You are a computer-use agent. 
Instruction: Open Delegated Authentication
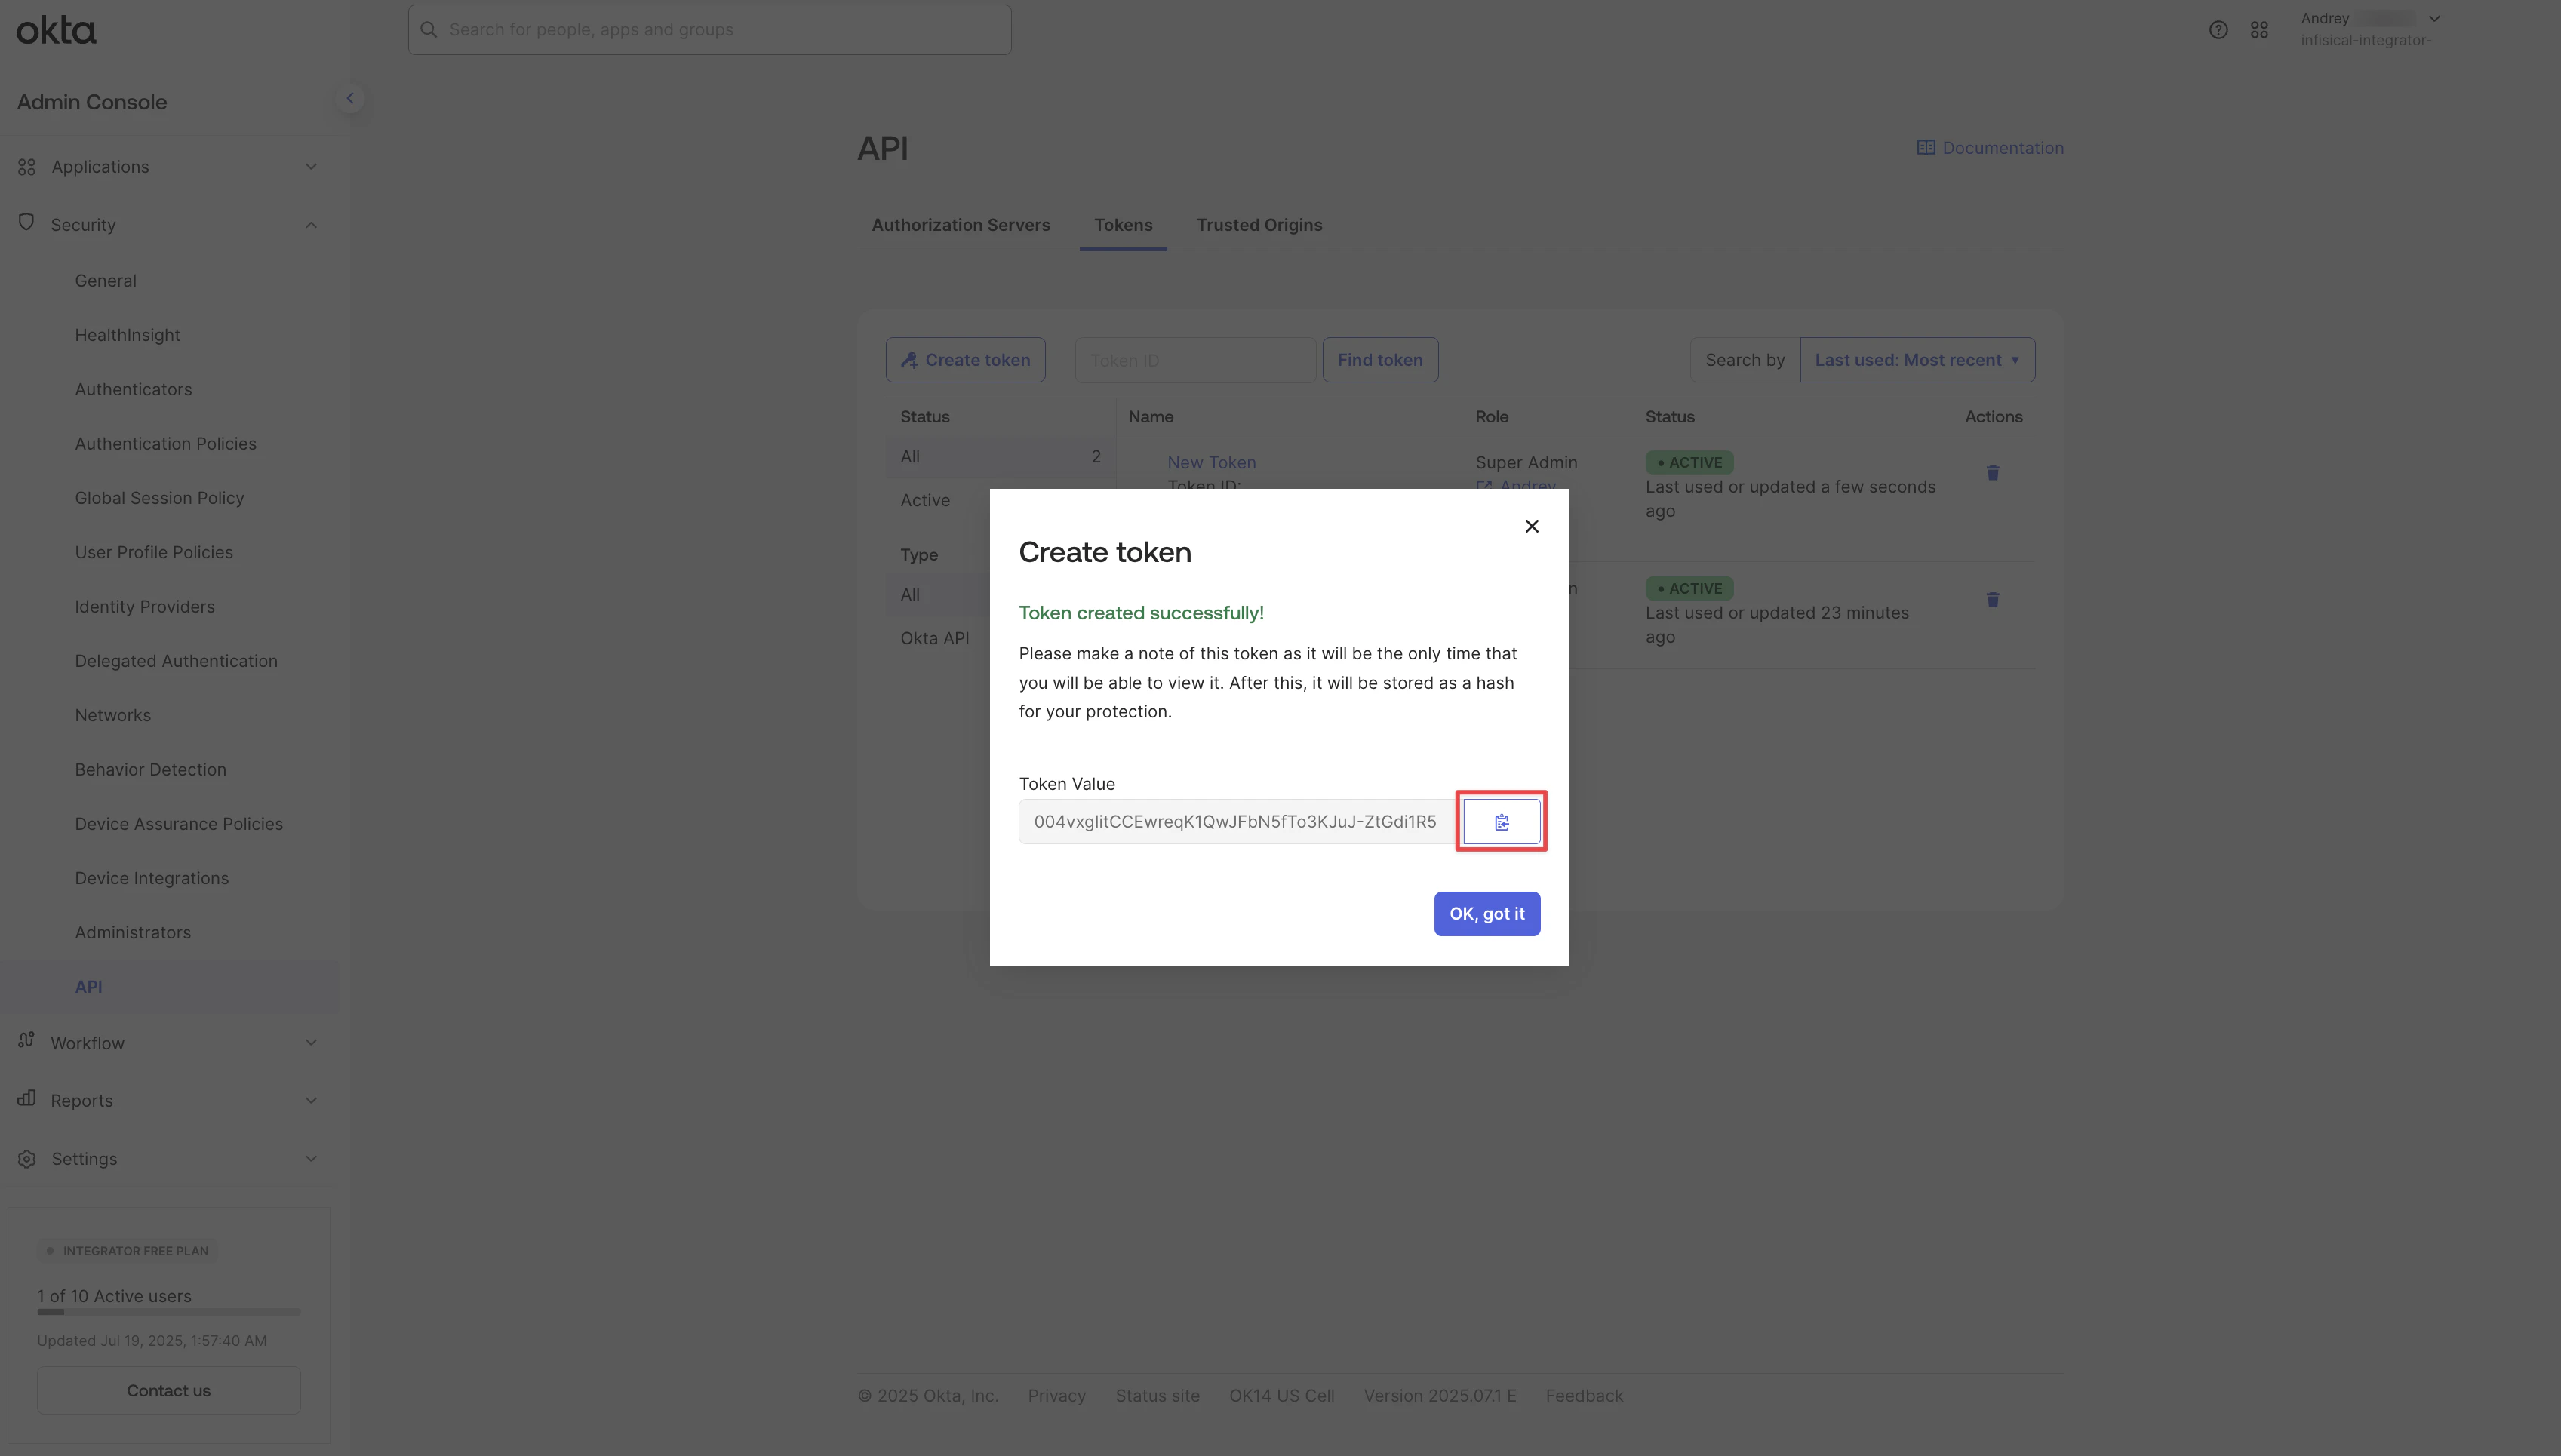tap(176, 661)
